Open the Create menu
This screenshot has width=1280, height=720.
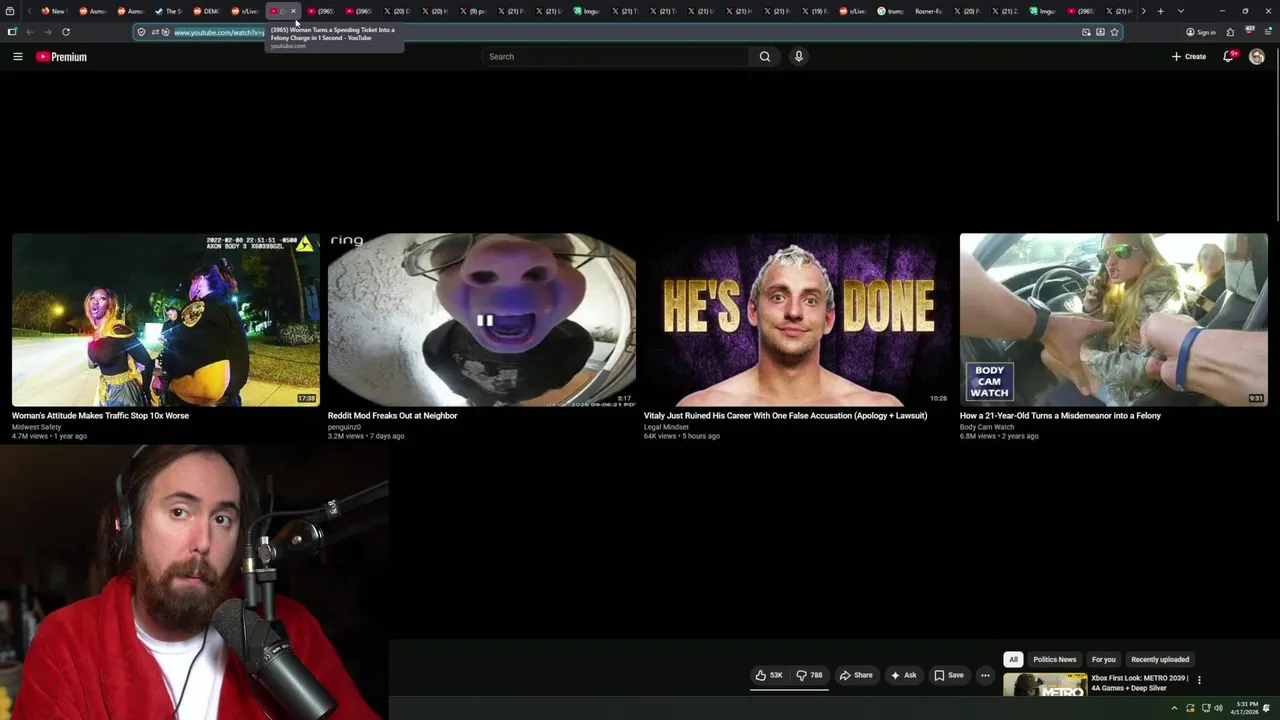click(1189, 57)
